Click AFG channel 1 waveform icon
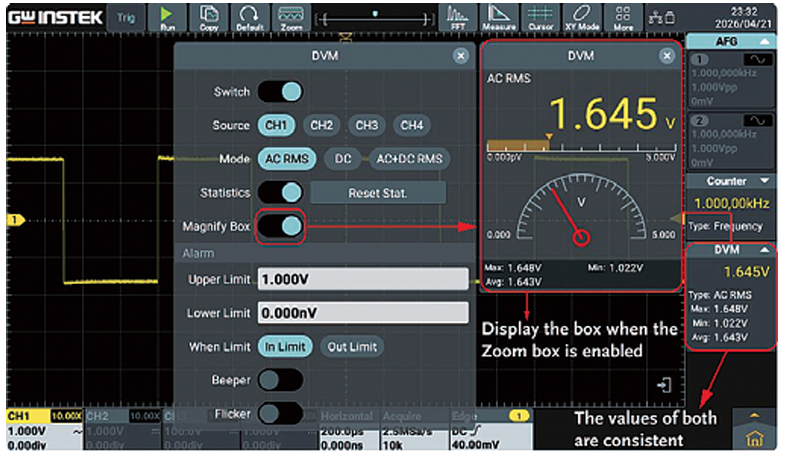The width and height of the screenshot is (785, 456). coord(757,60)
